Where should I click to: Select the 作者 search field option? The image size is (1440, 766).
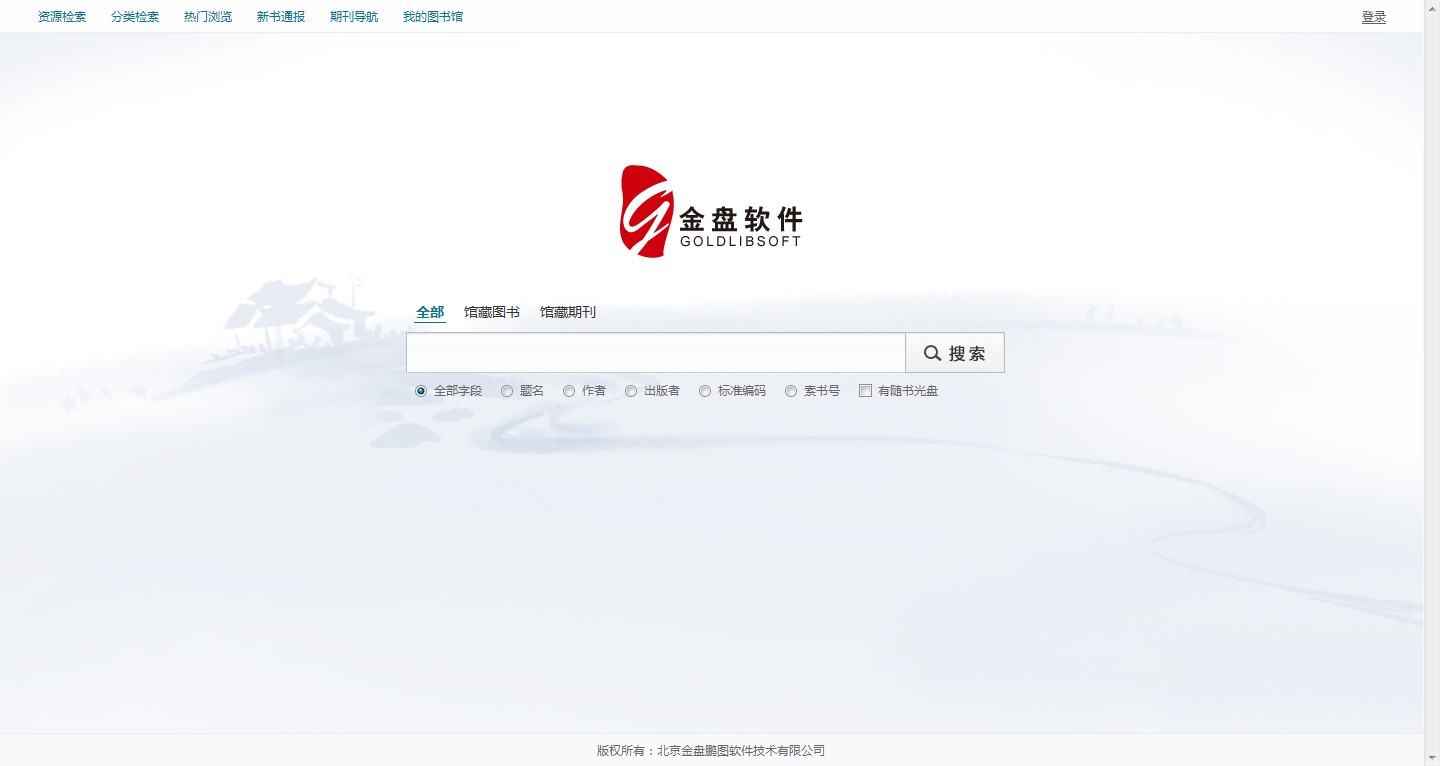pos(569,391)
